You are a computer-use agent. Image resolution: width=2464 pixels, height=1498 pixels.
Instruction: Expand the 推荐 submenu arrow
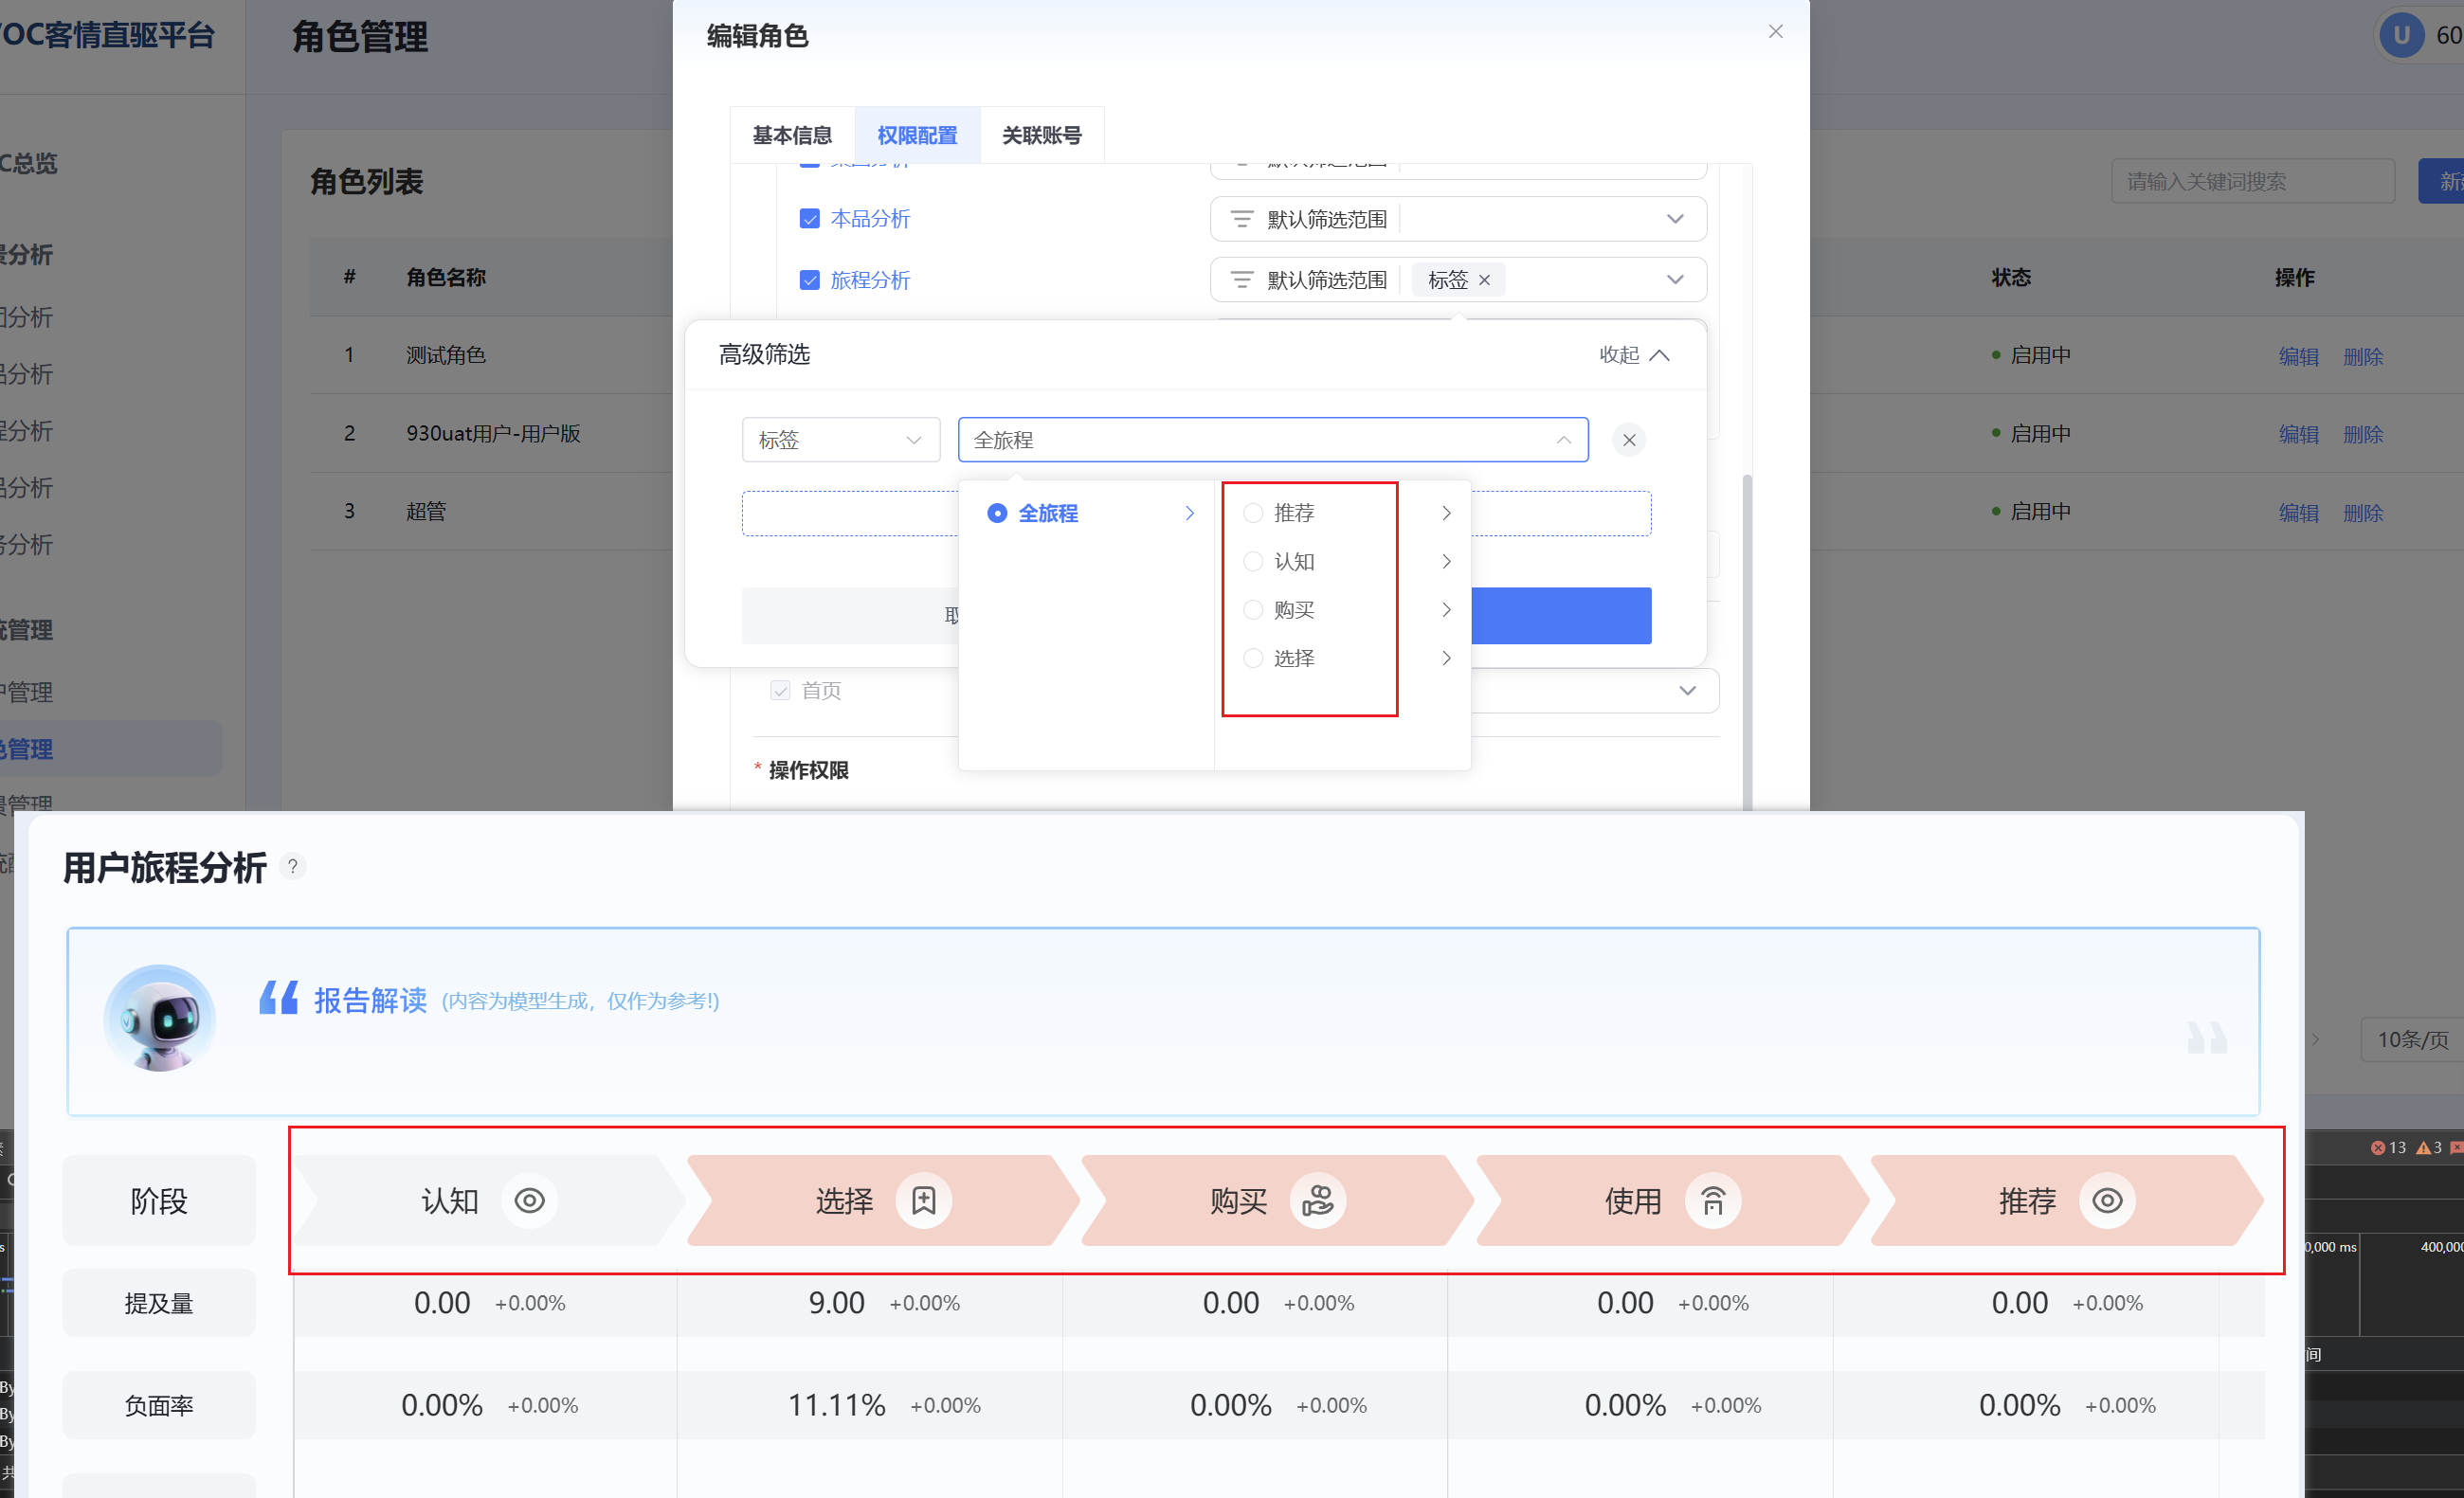point(1446,513)
